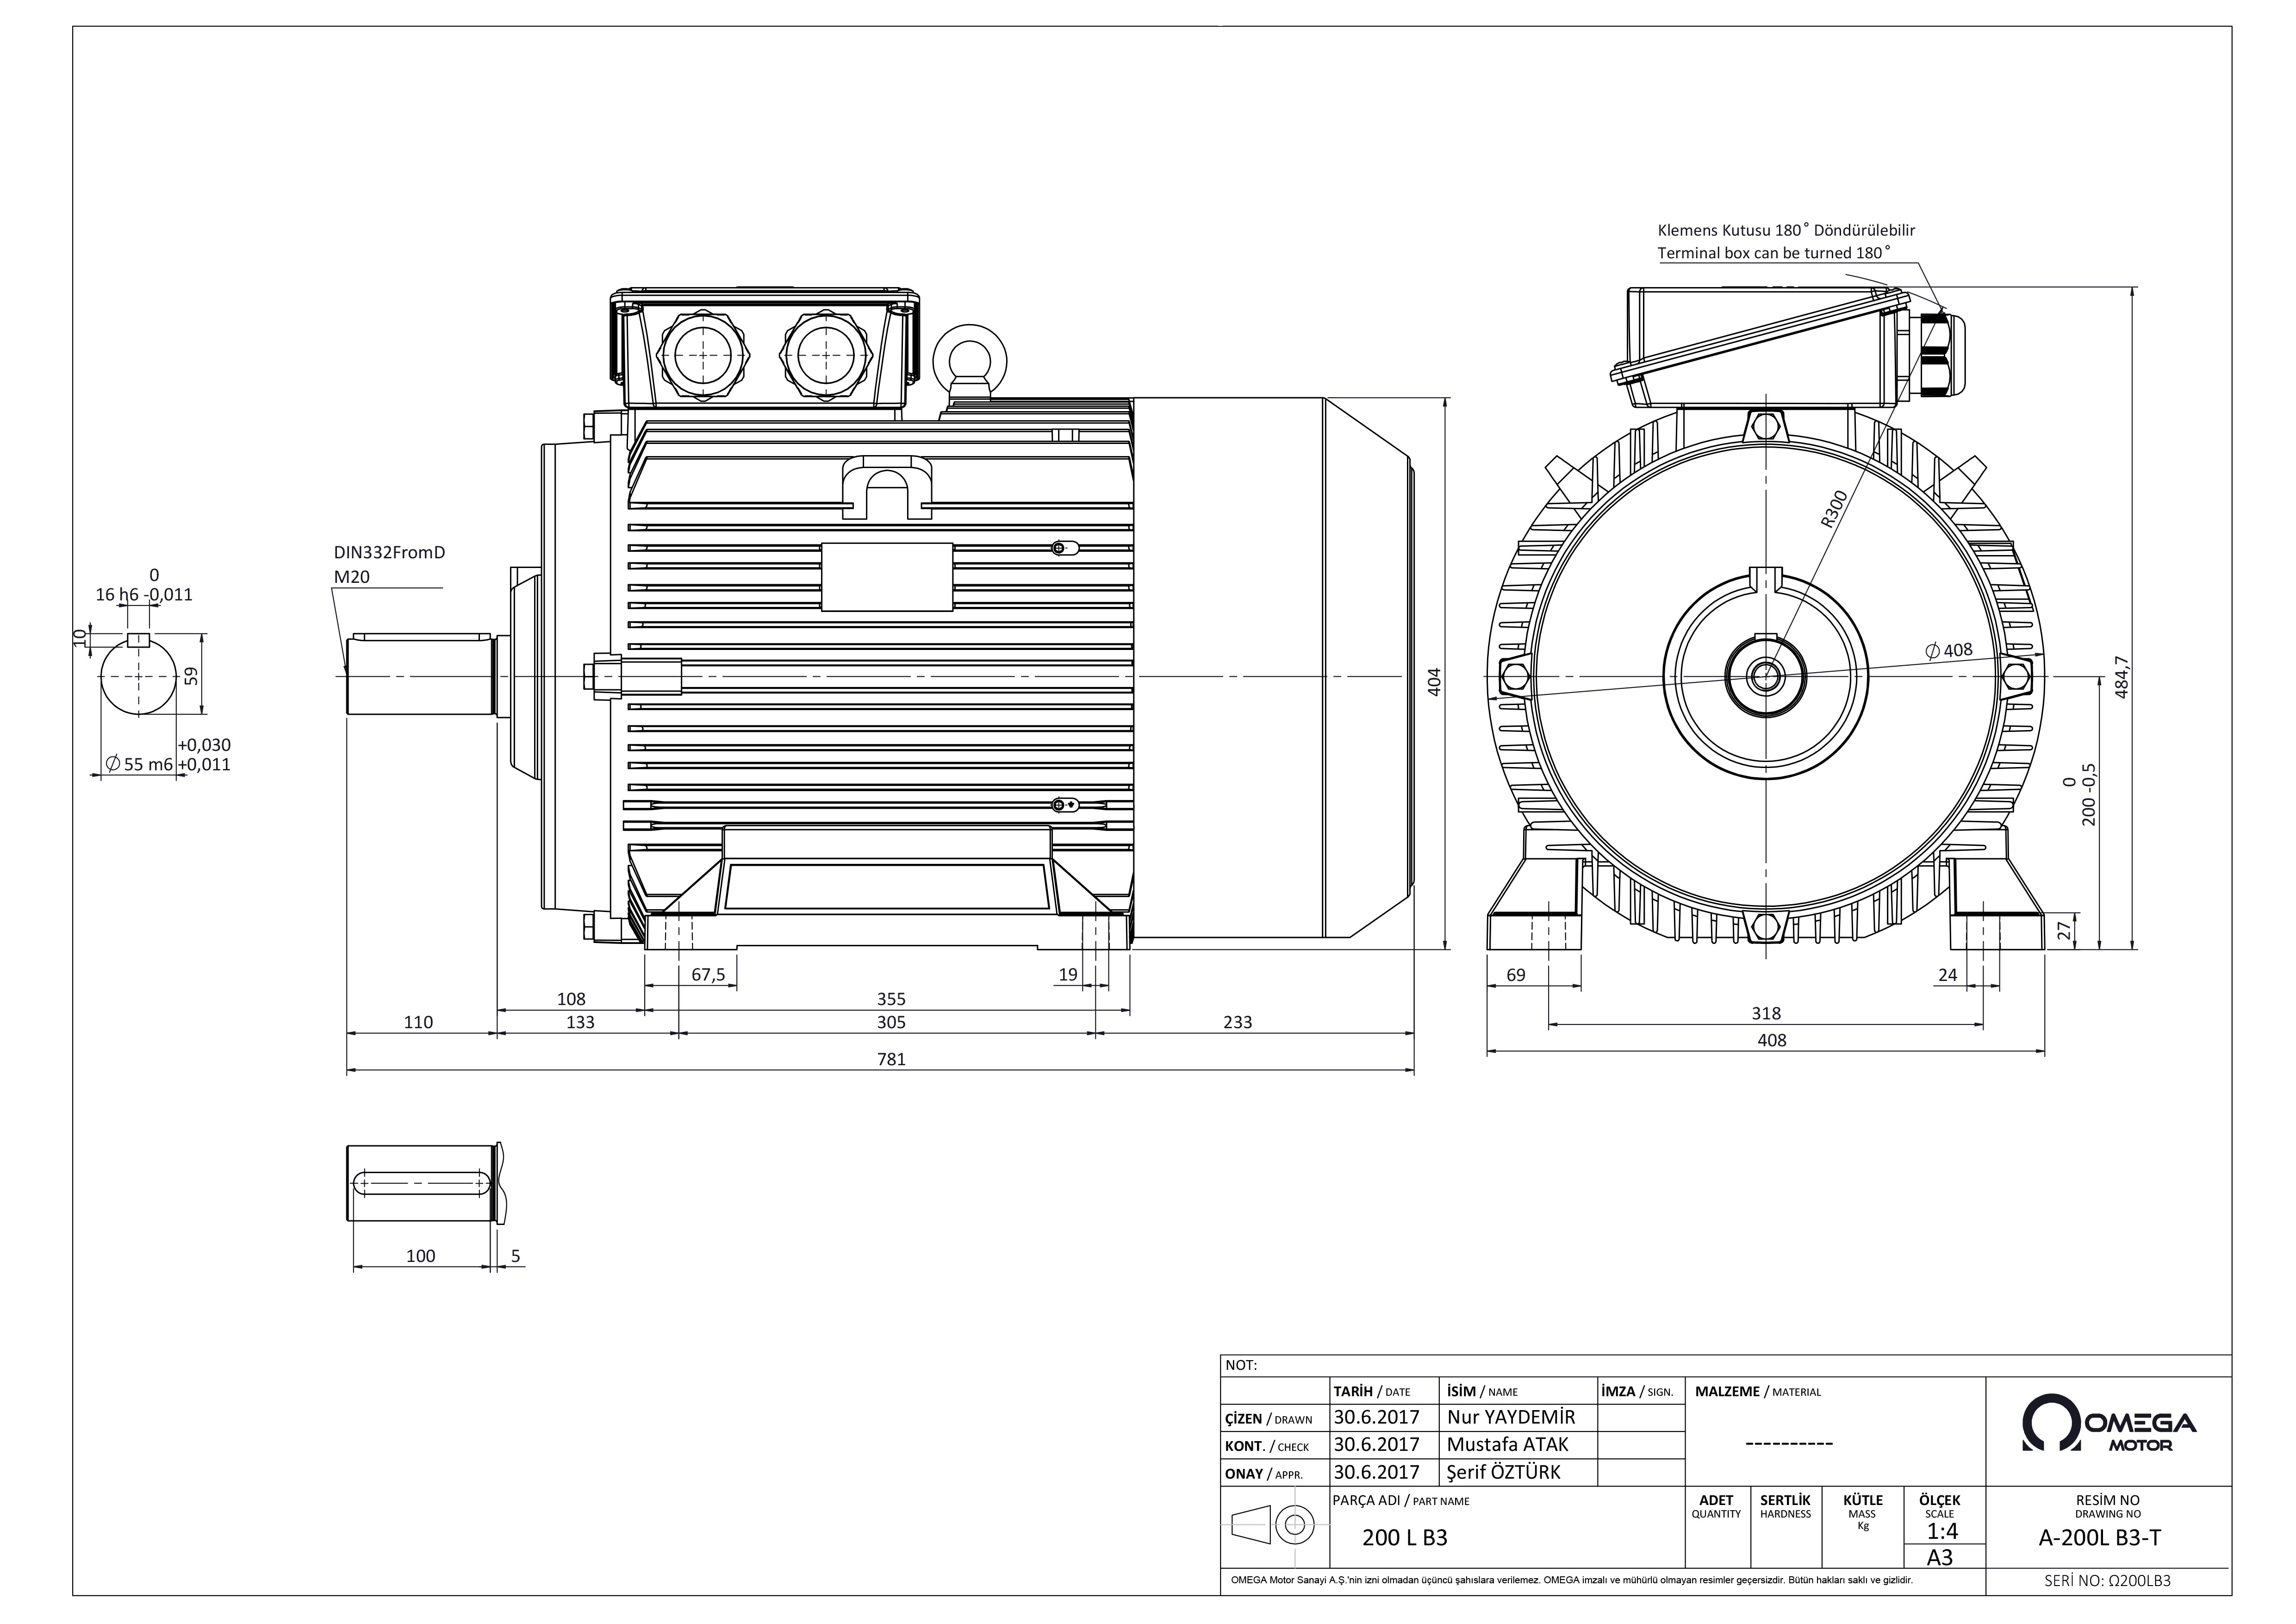The width and height of the screenshot is (2296, 1624).
Task: Click the foot thickness dimension 27
Action: pos(2064,930)
